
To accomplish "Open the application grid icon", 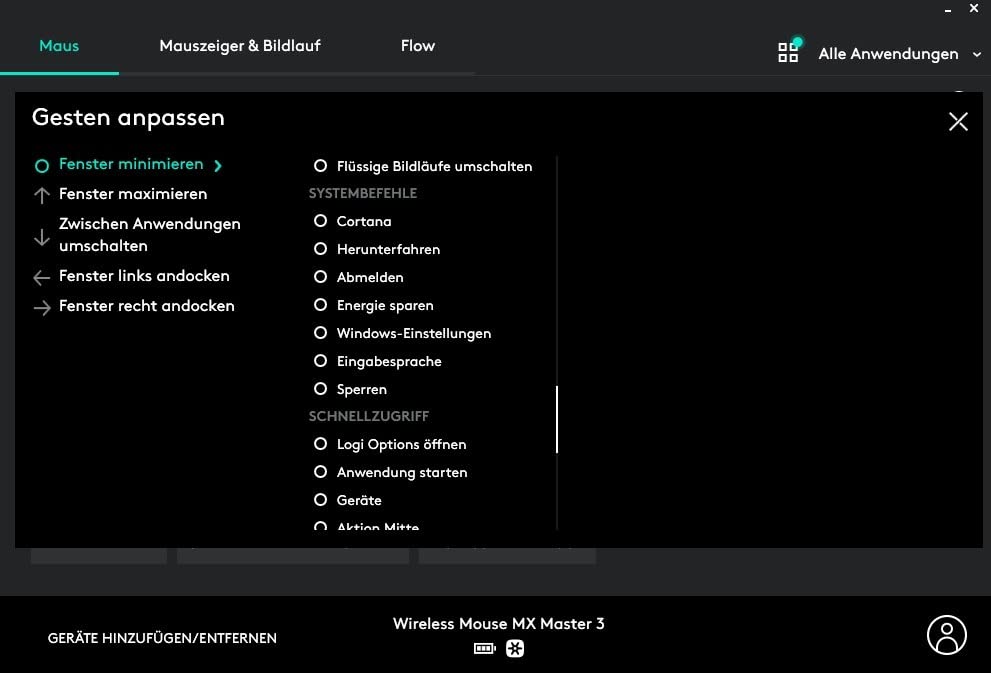I will 788,52.
